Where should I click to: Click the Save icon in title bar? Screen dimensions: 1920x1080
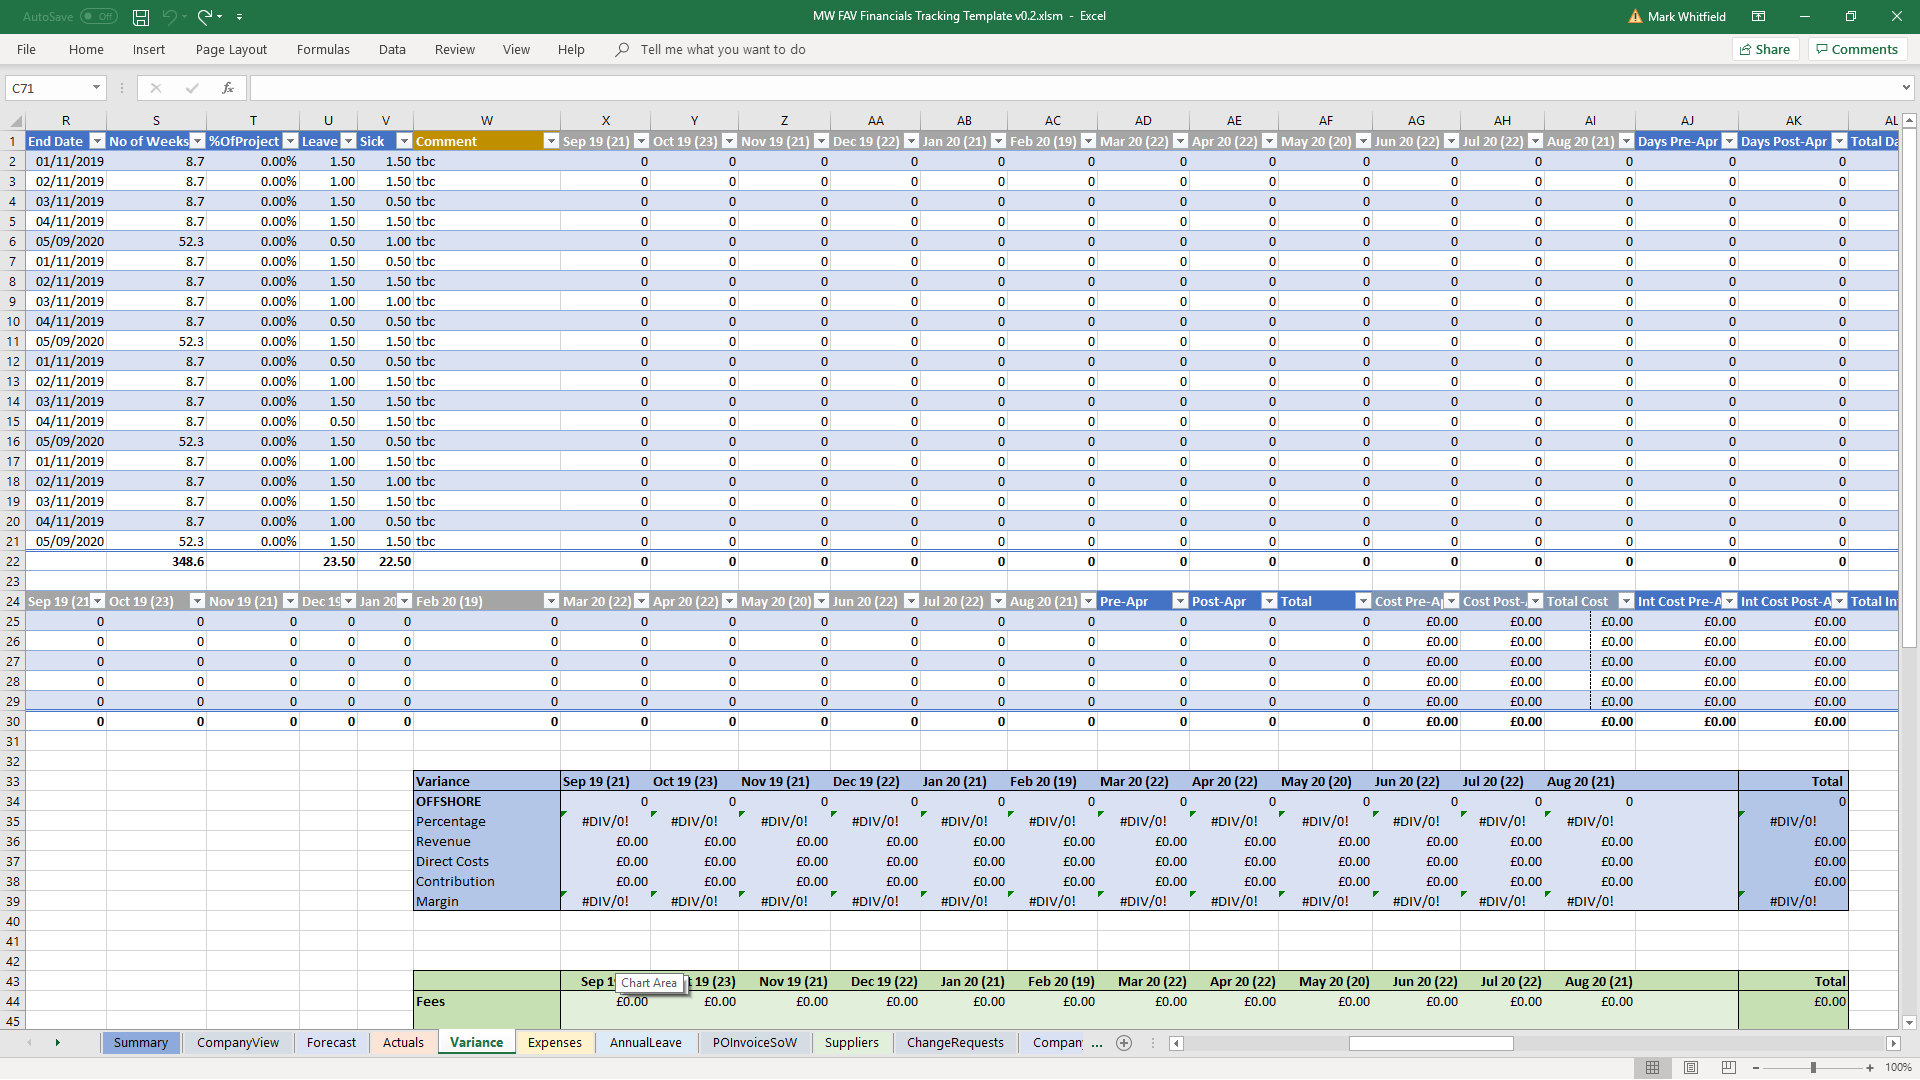tap(141, 17)
